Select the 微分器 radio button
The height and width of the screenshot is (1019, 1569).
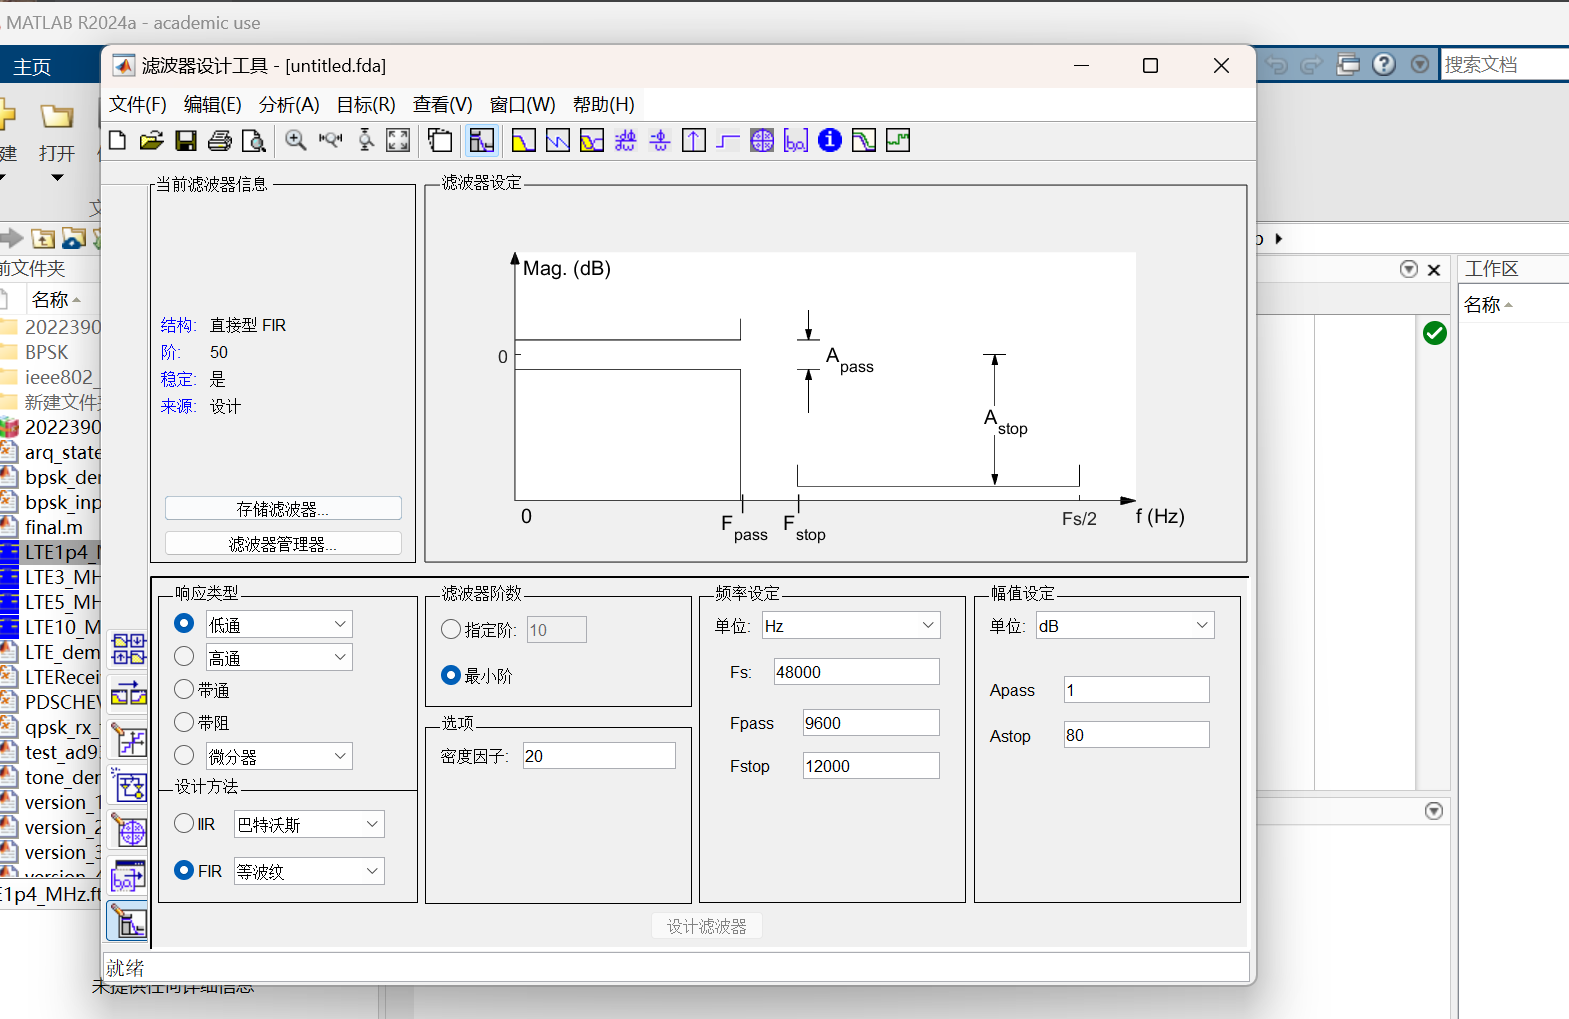tap(184, 755)
